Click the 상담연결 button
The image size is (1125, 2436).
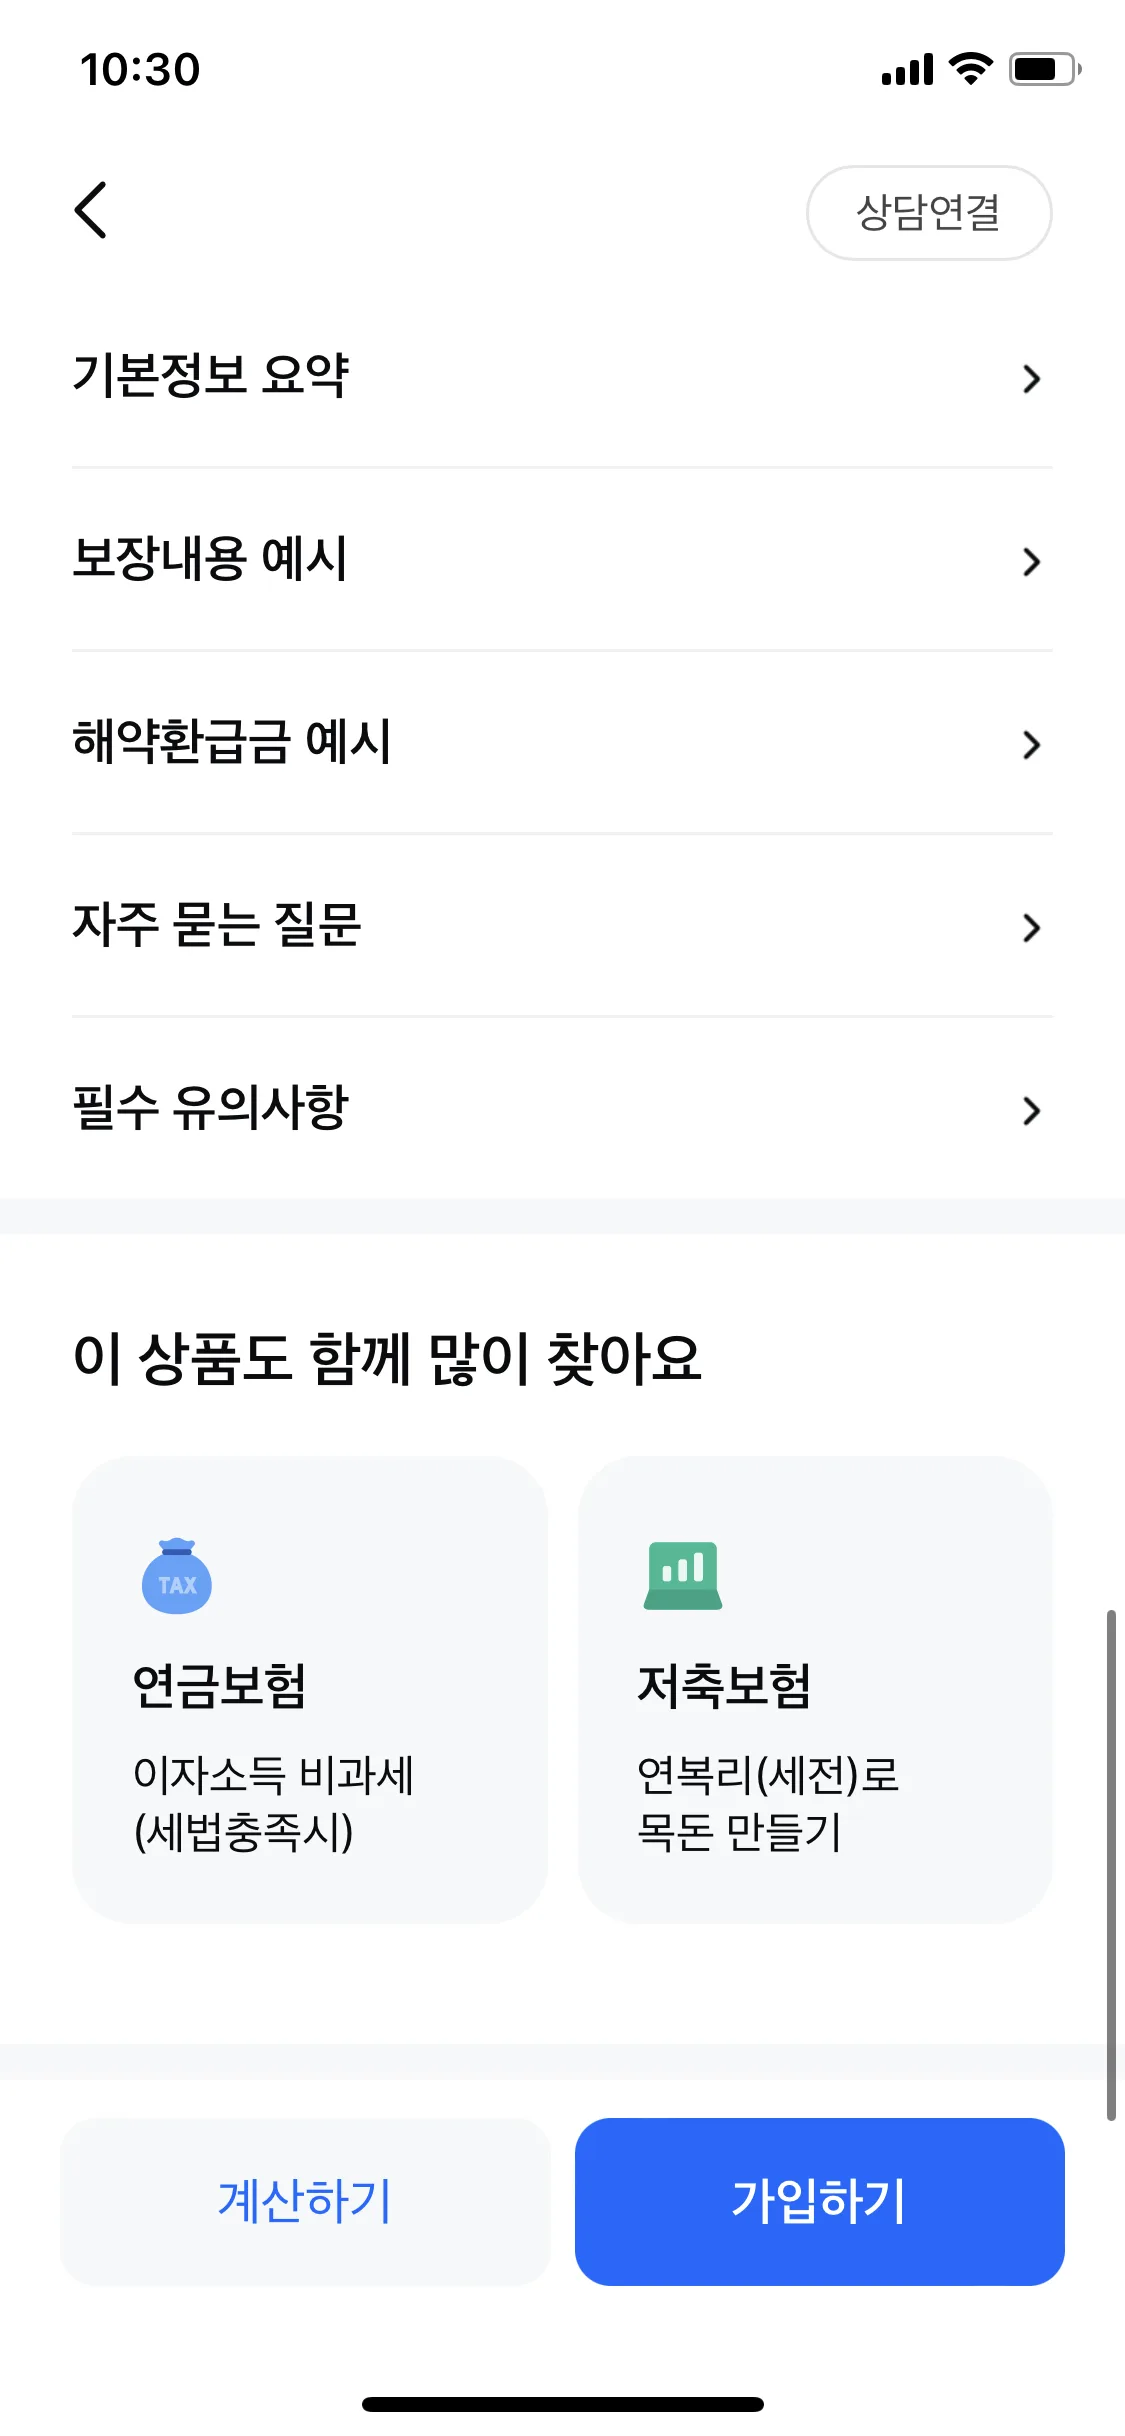click(x=929, y=213)
